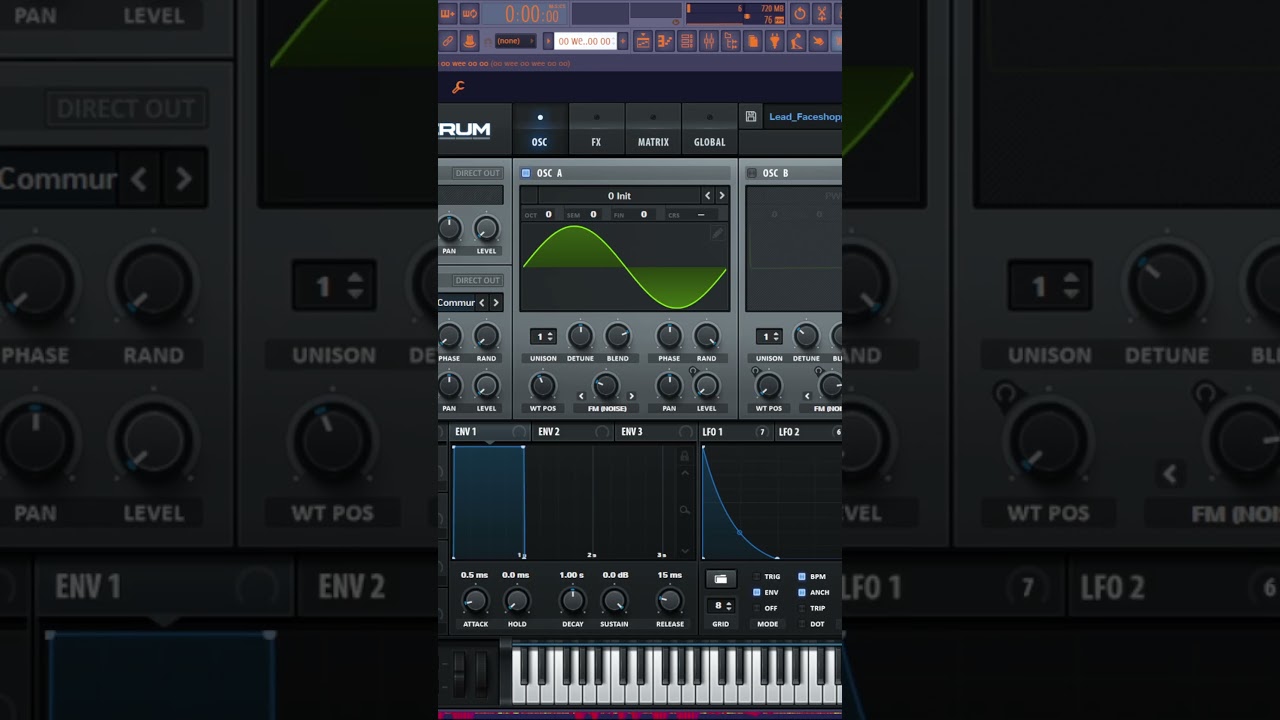Click the OSC A wavetable edit pencil

coord(717,233)
